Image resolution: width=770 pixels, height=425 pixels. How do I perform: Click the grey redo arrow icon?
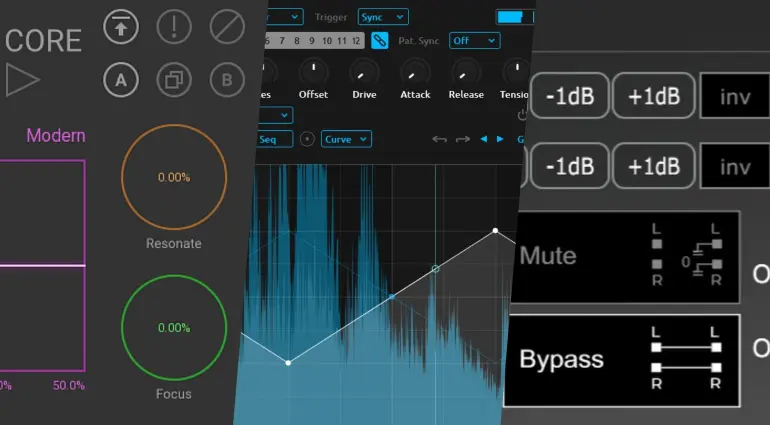(462, 139)
